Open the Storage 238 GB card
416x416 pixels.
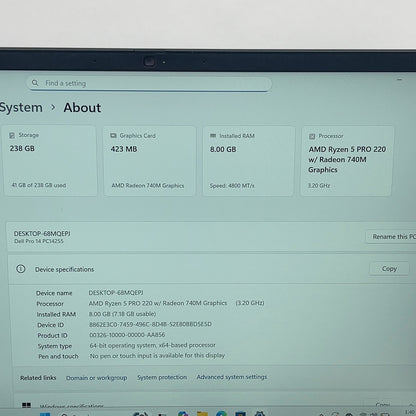pos(50,161)
